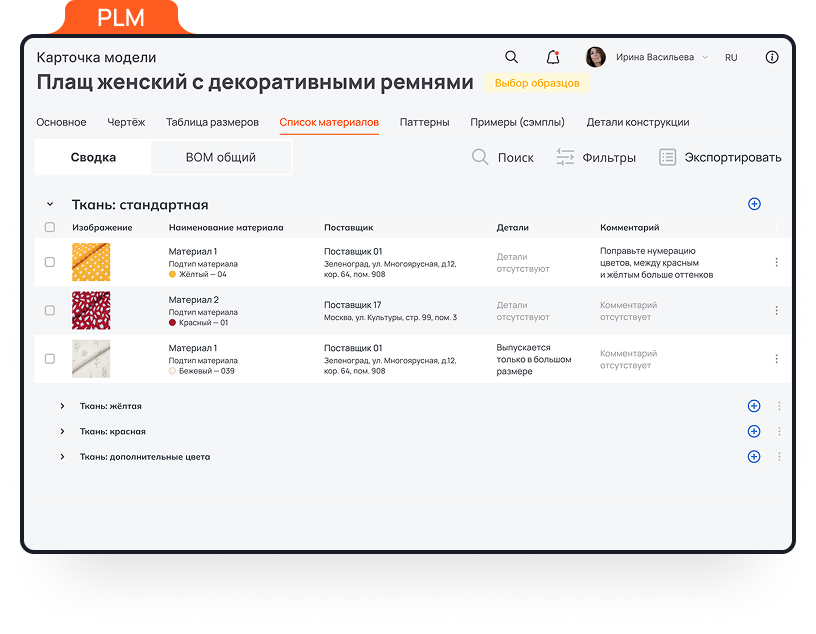Toggle the select-all checkbox in table header
This screenshot has width=816, height=634.
pyautogui.click(x=50, y=228)
